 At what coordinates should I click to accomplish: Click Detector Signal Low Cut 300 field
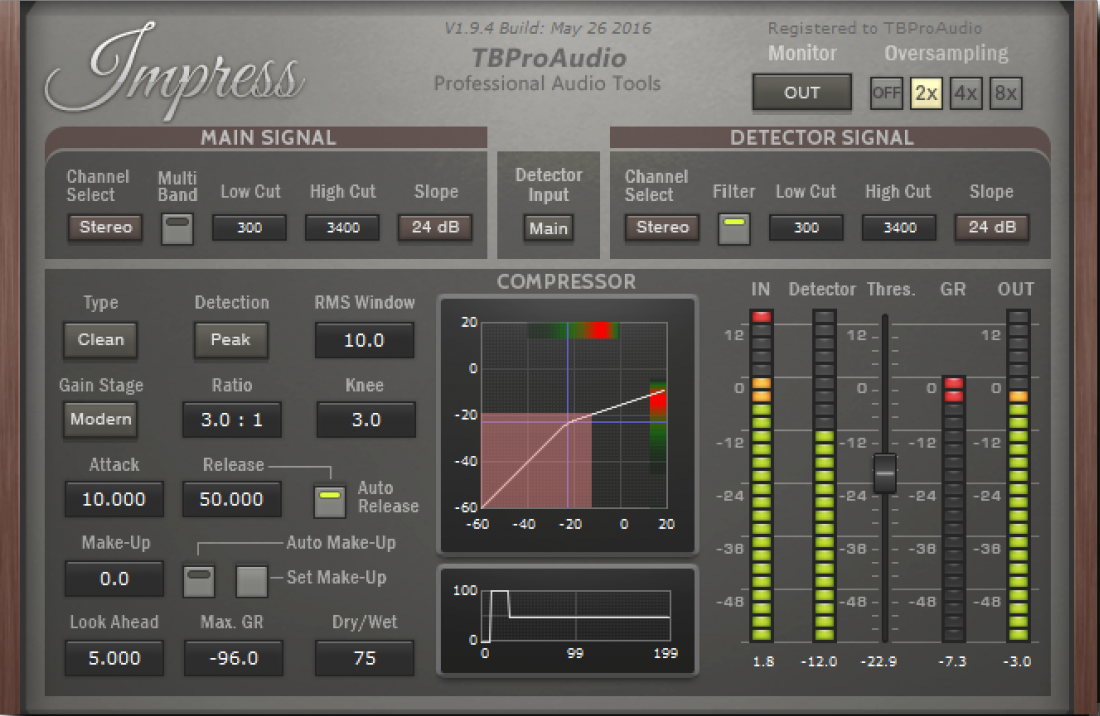pos(806,227)
